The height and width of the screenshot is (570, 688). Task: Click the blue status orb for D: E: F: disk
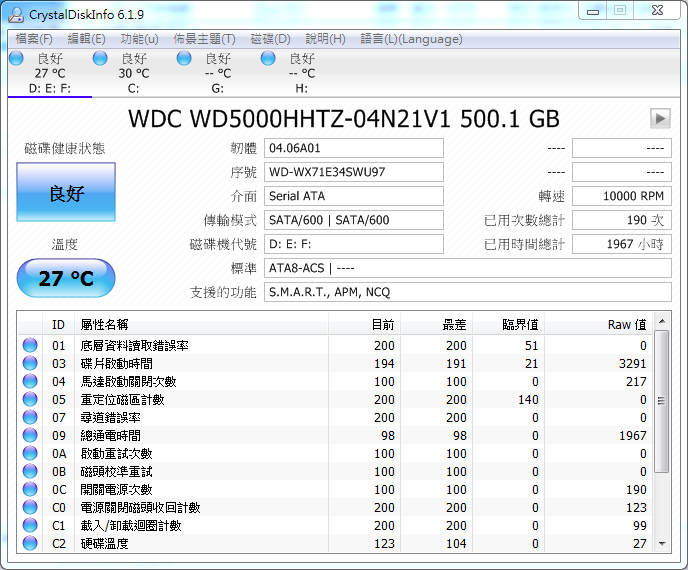16,58
